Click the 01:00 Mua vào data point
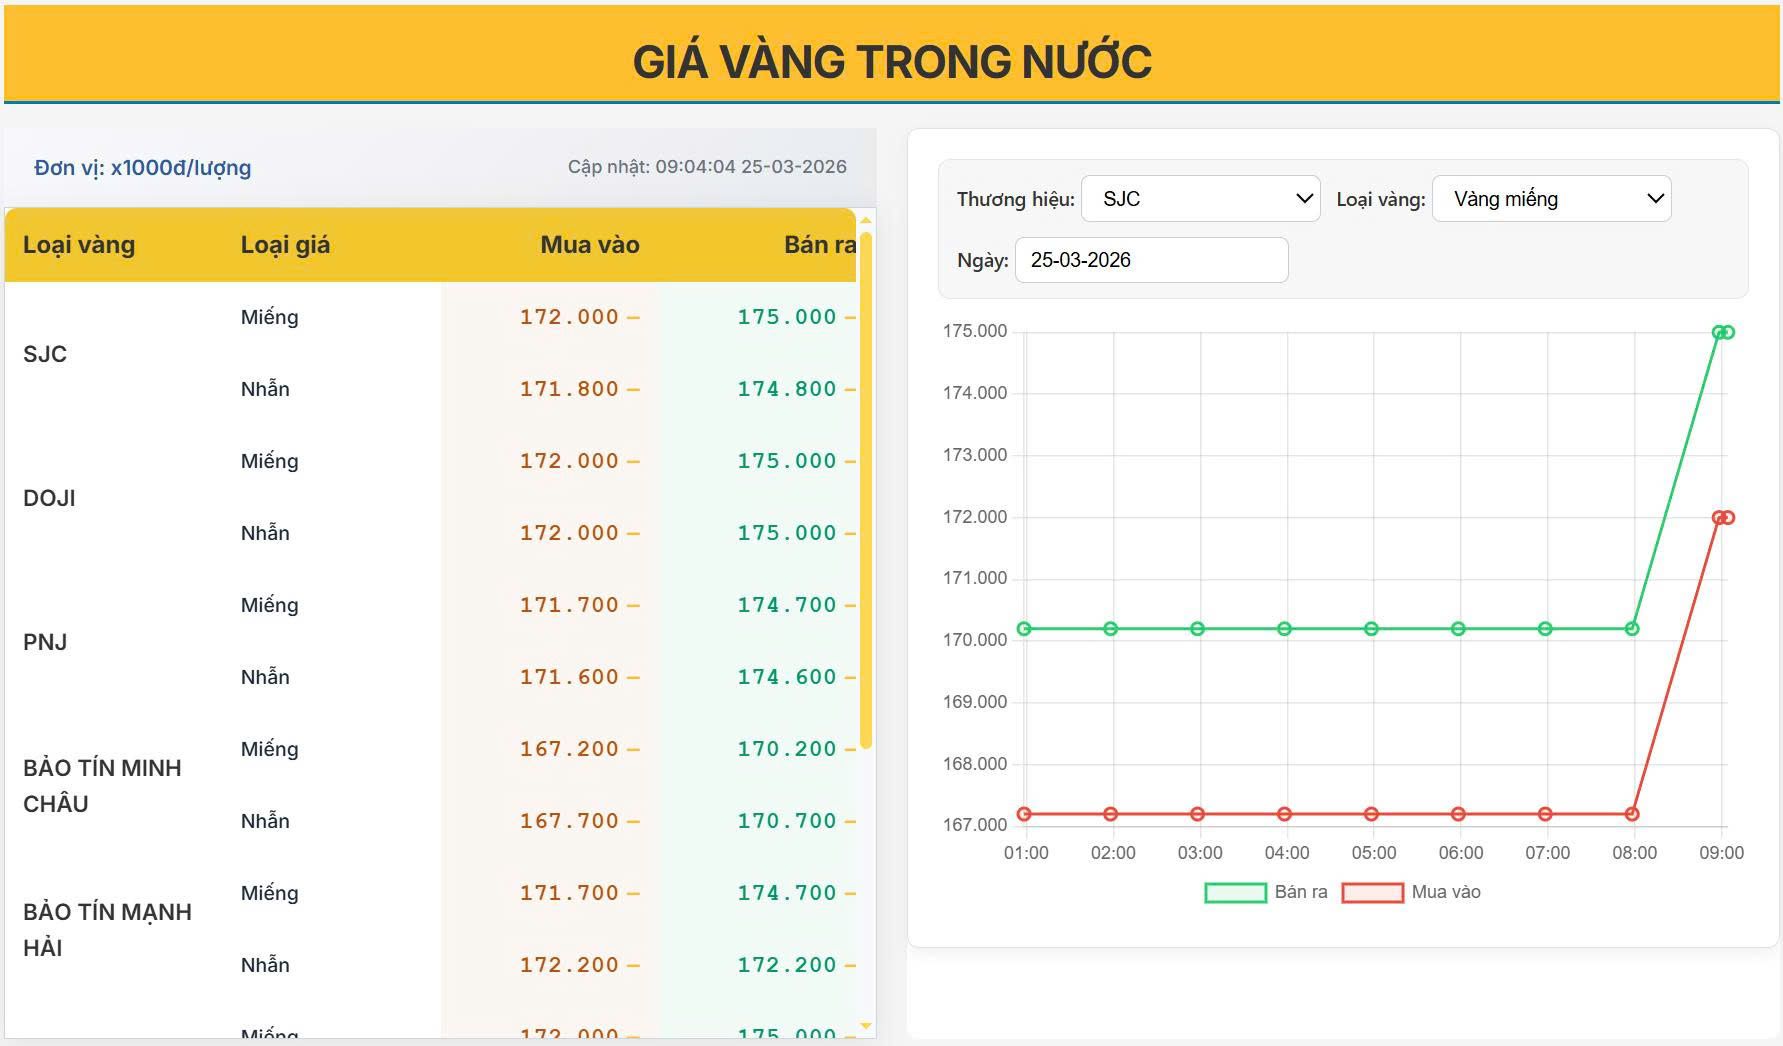Screen dimensions: 1783x1046 pyautogui.click(x=1024, y=814)
